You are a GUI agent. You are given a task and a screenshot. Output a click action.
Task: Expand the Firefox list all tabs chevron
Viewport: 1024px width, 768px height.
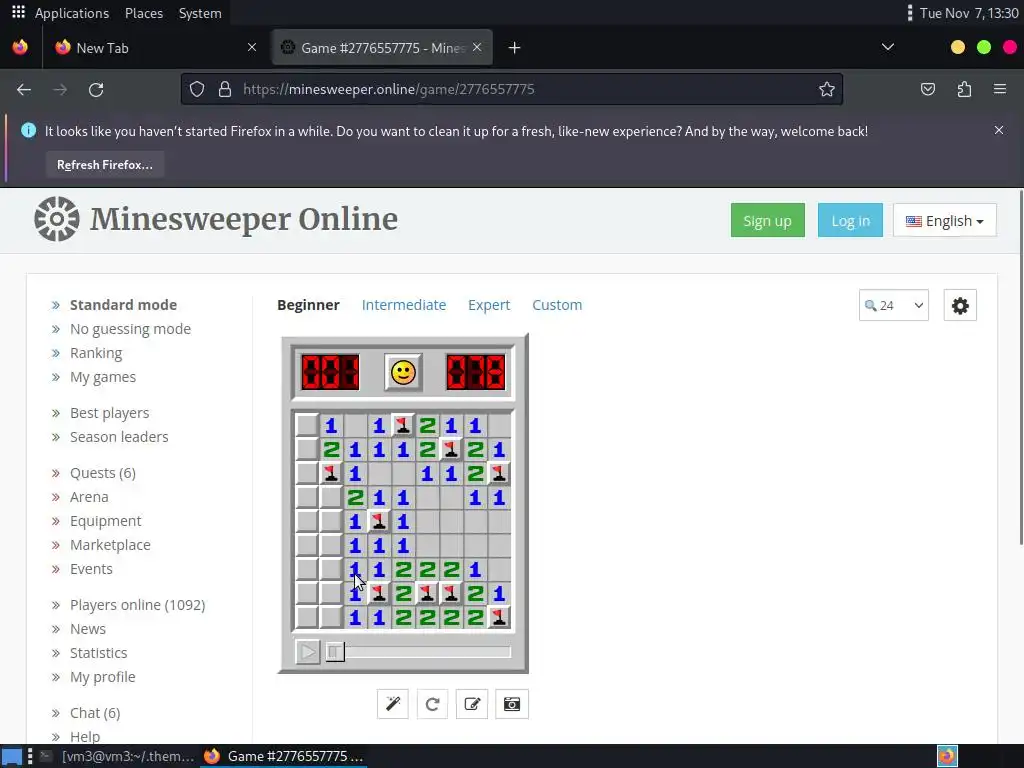tap(888, 47)
